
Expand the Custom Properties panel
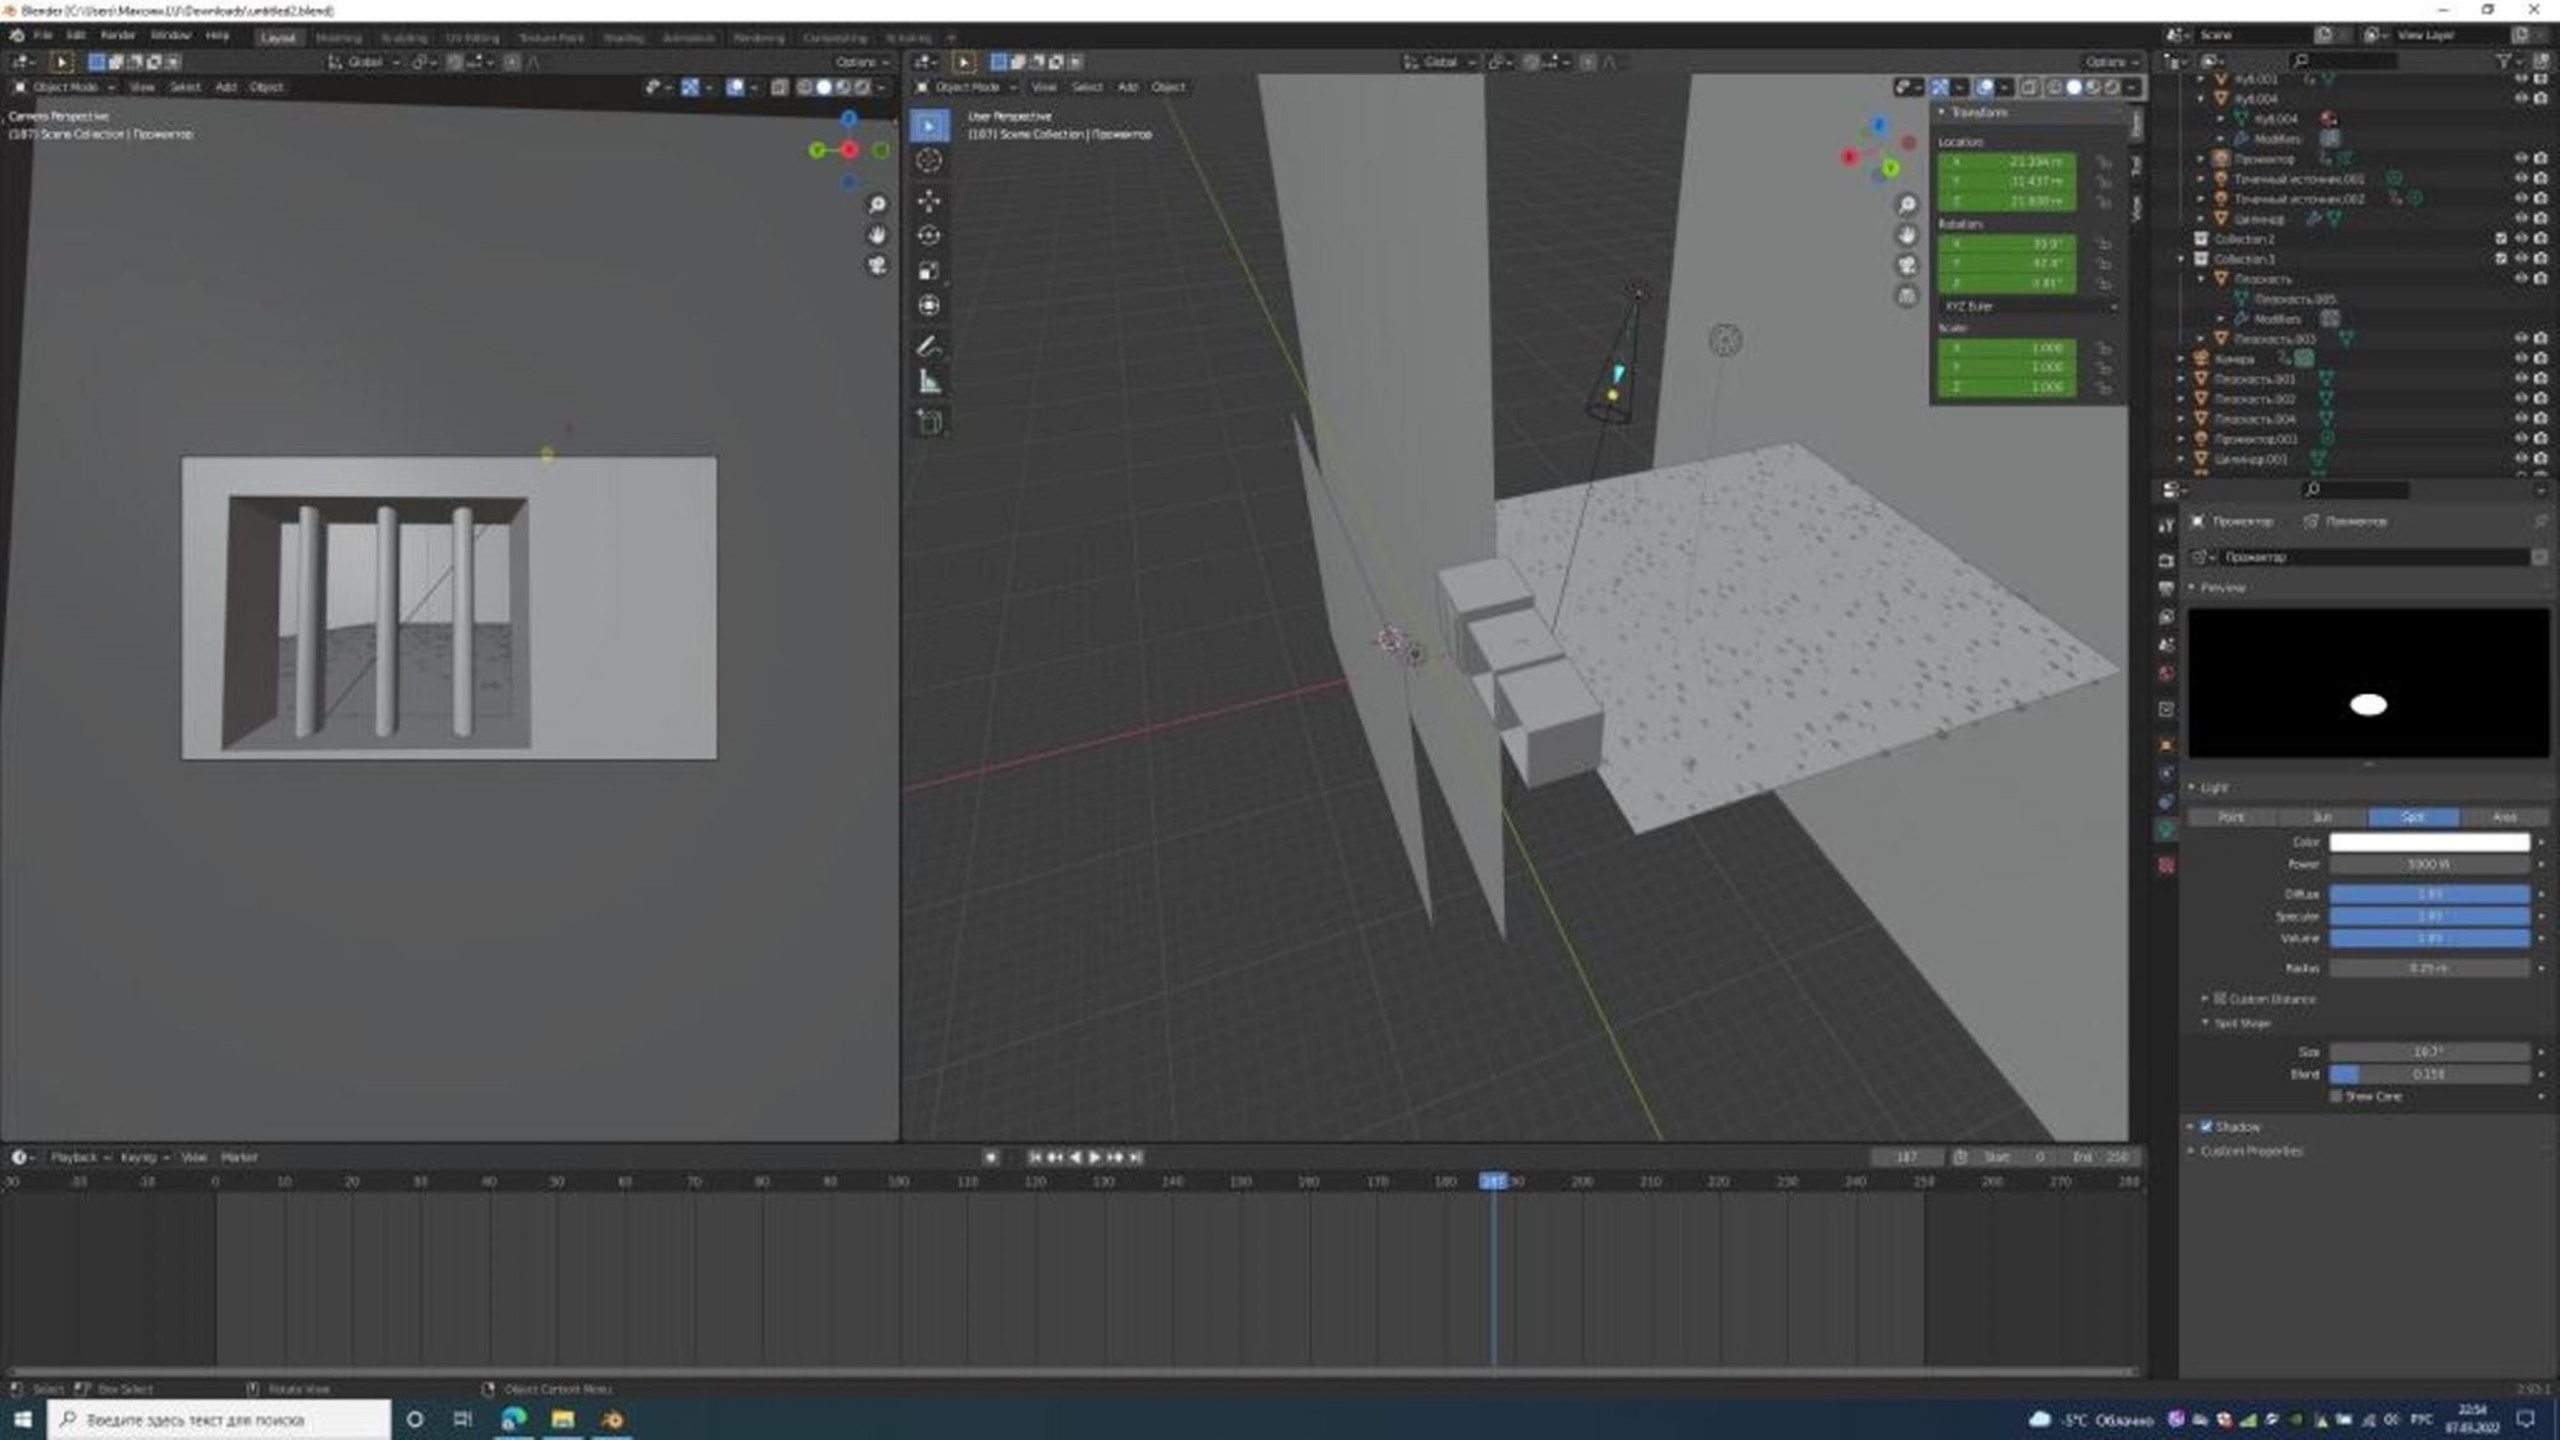2250,1151
